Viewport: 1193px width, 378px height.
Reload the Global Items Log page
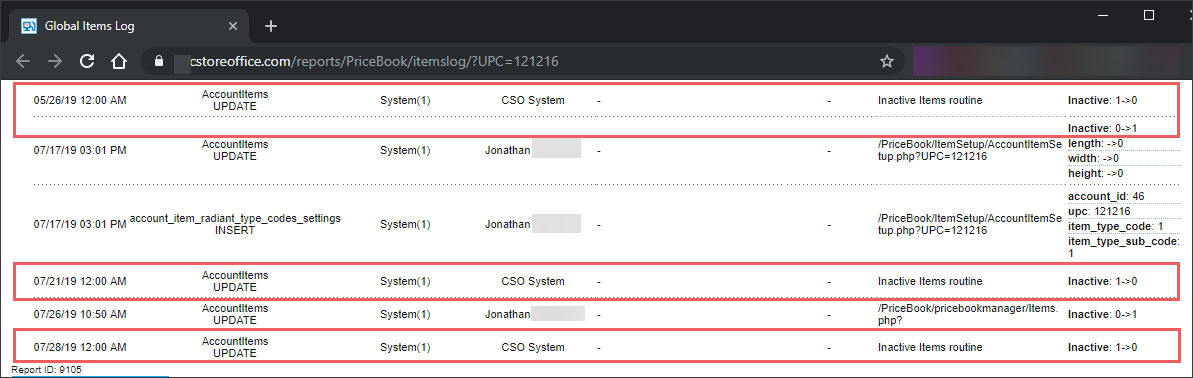(87, 62)
